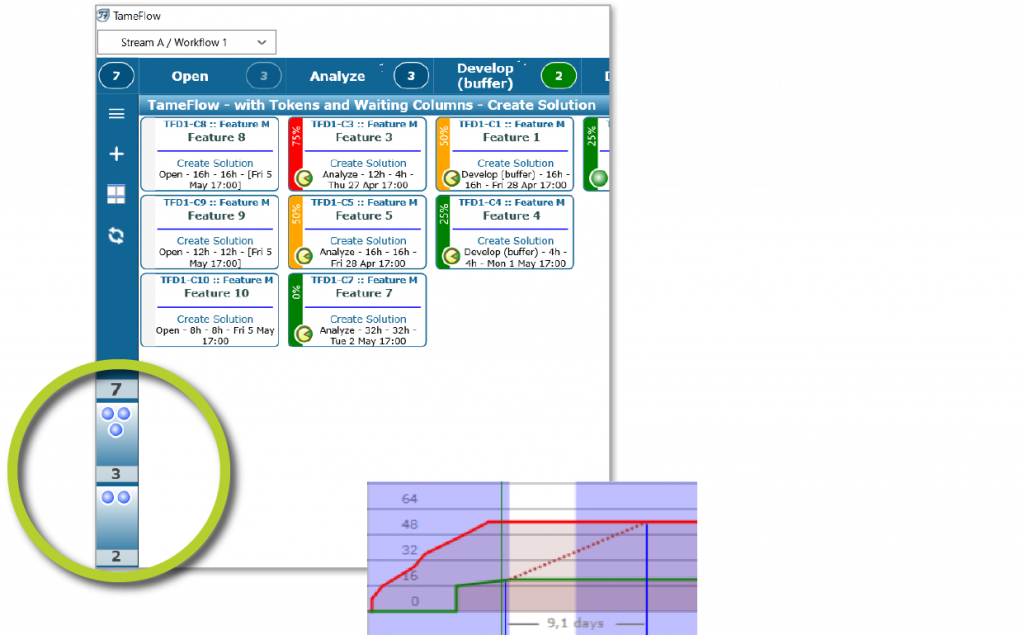The height and width of the screenshot is (635, 1024).
Task: Open Create Solution link on Feature 7 card
Action: pos(368,319)
